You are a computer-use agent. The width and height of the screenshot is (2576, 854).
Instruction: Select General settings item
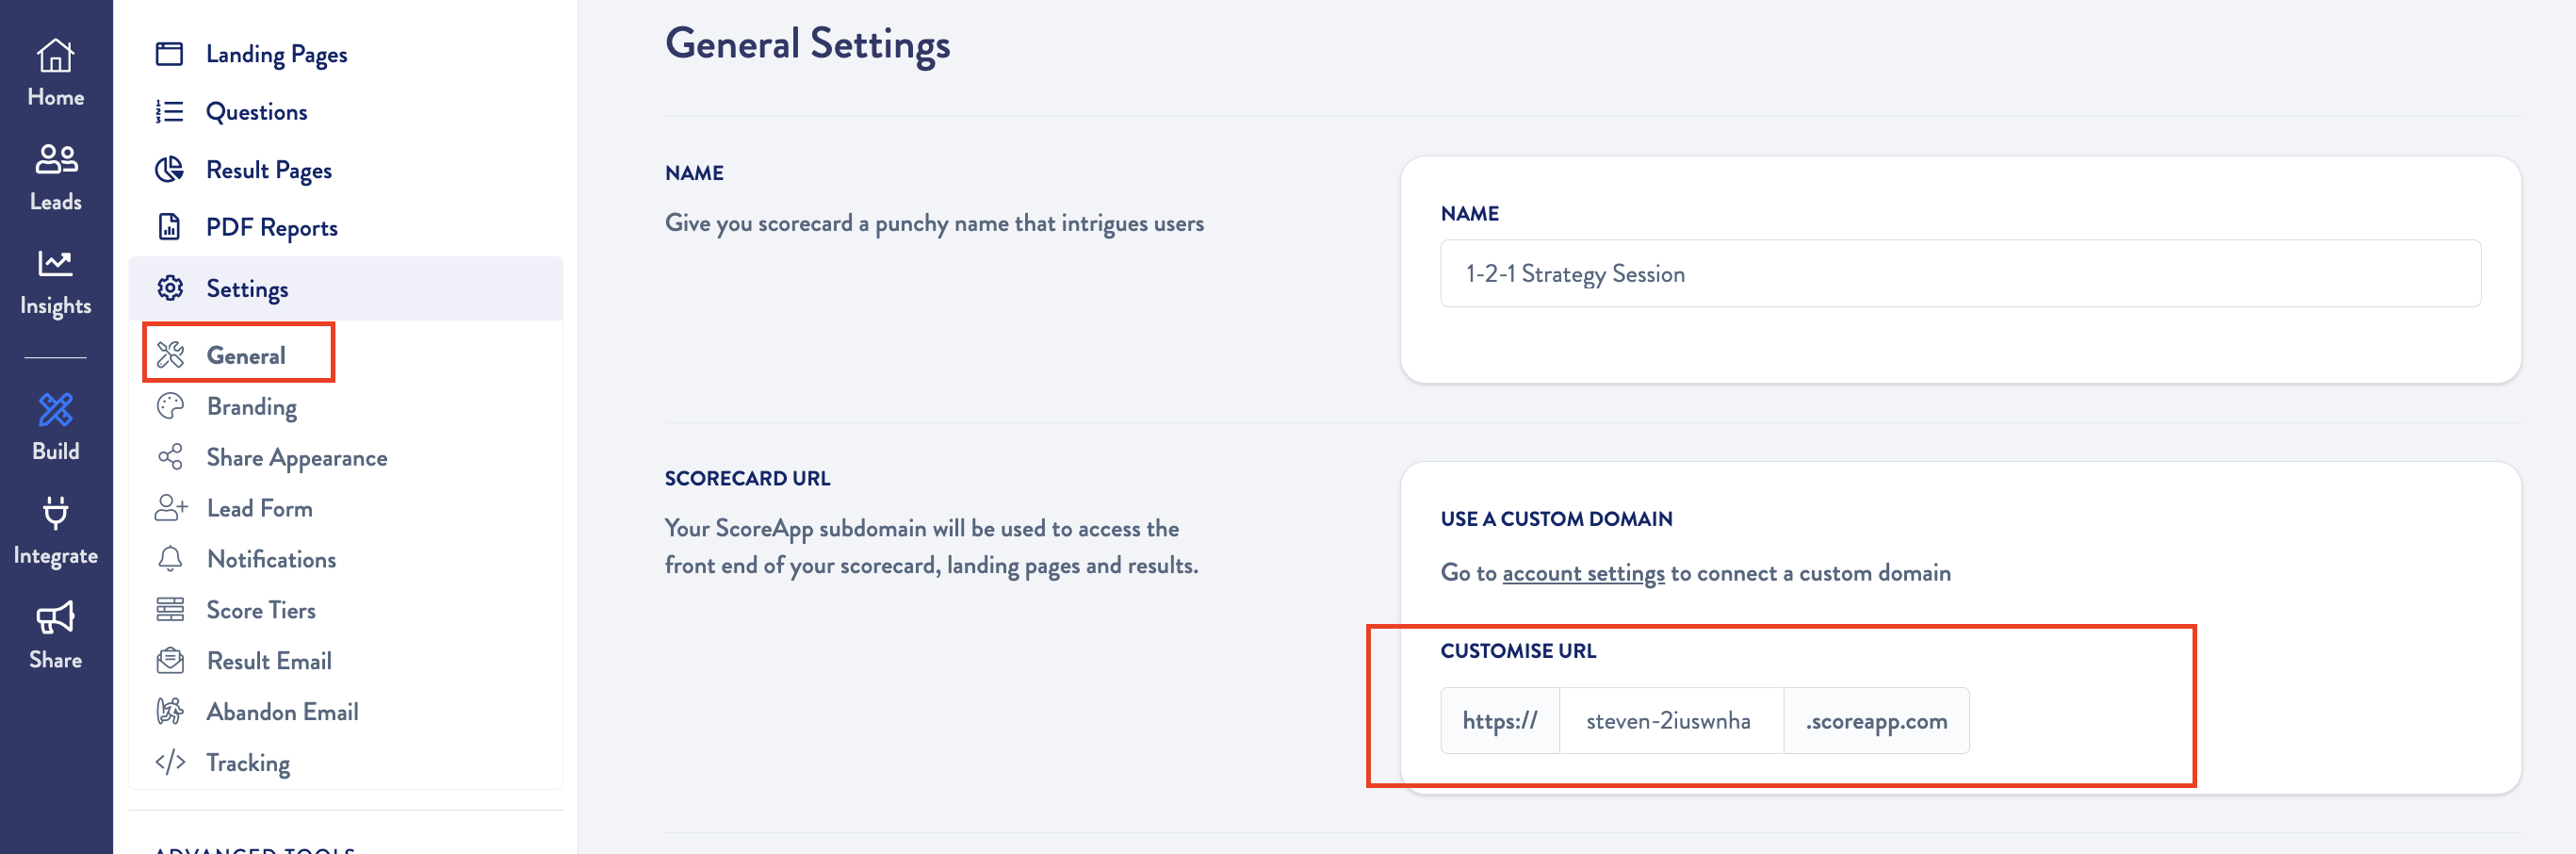point(245,355)
